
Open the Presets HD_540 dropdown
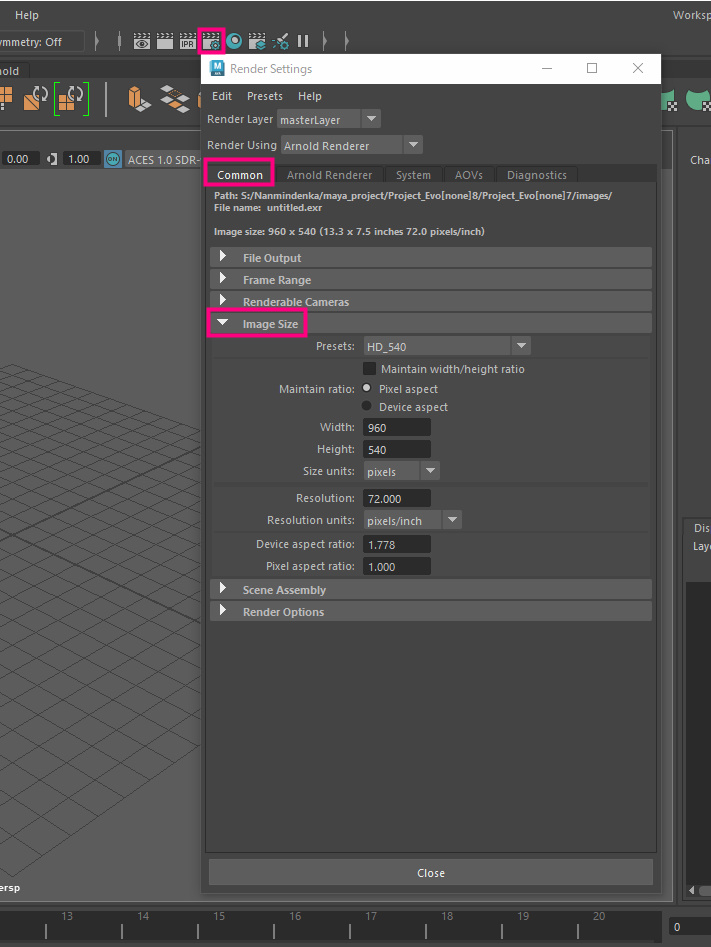447,347
